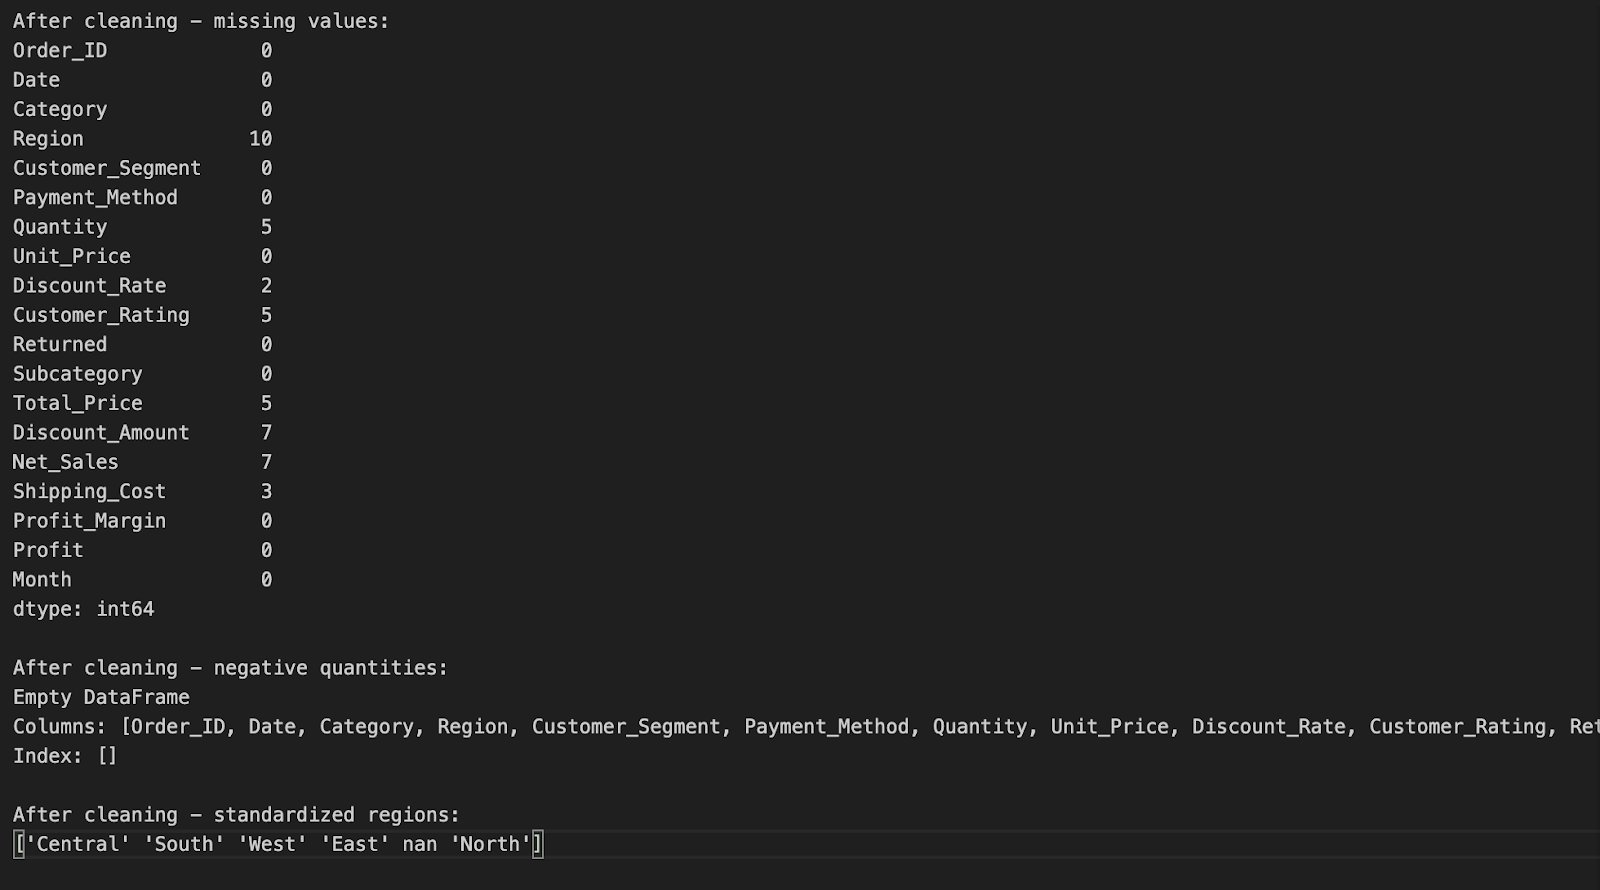
Task: Click the 'Index: []' line
Action: pyautogui.click(x=65, y=756)
